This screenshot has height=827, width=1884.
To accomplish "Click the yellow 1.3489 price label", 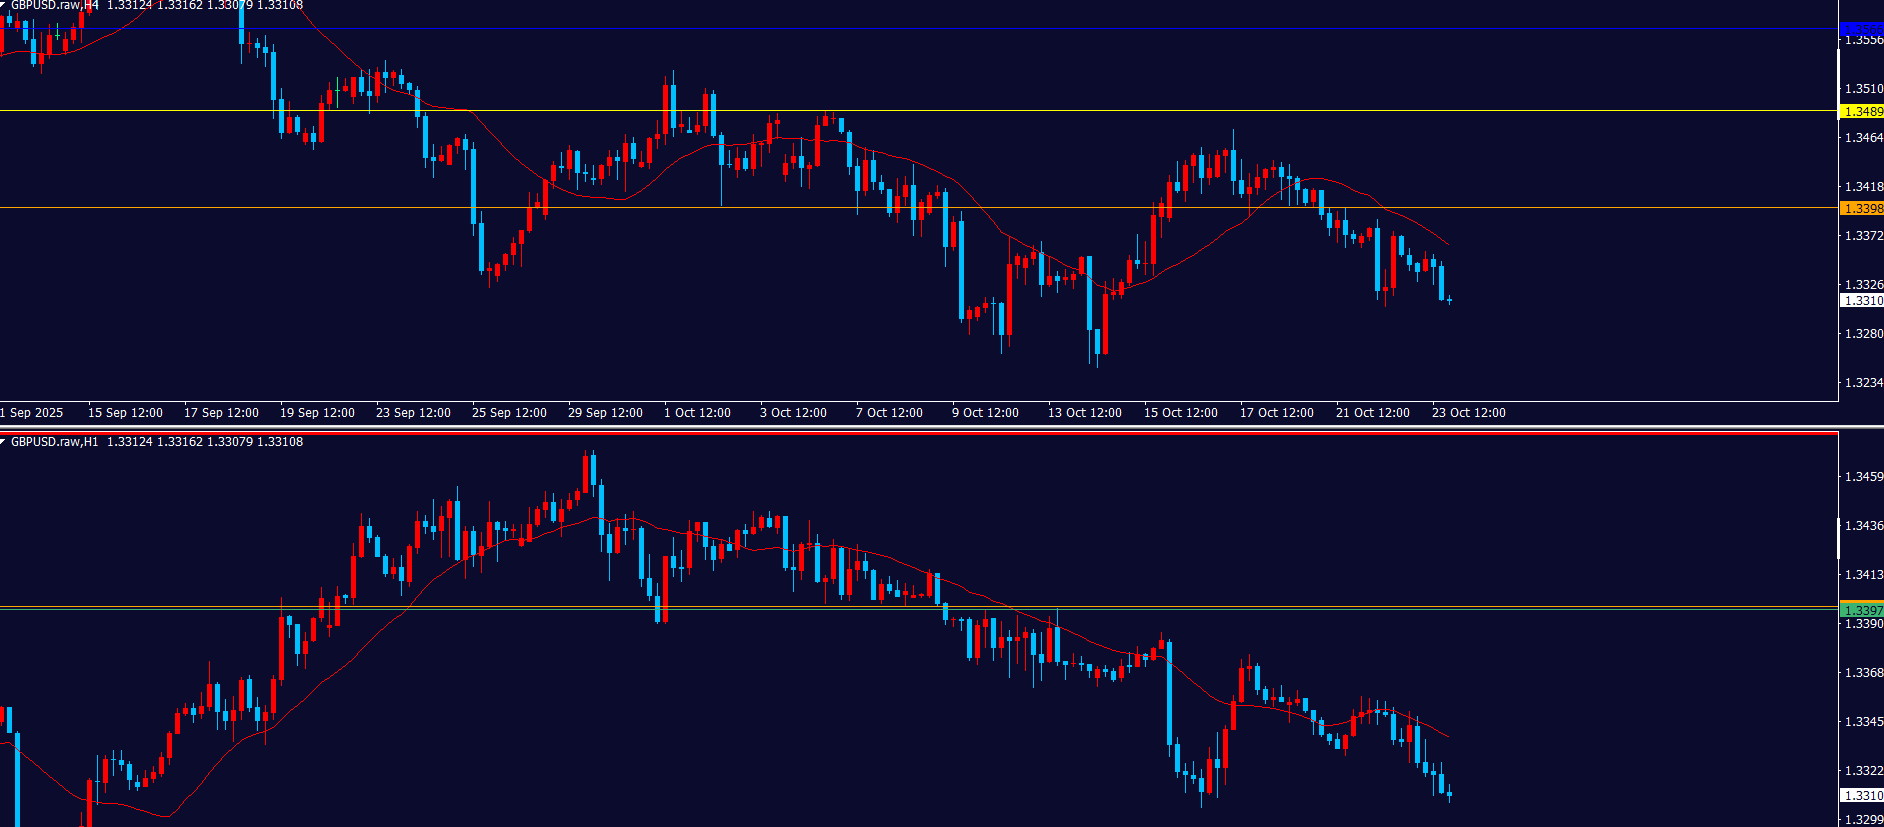I will (1862, 112).
